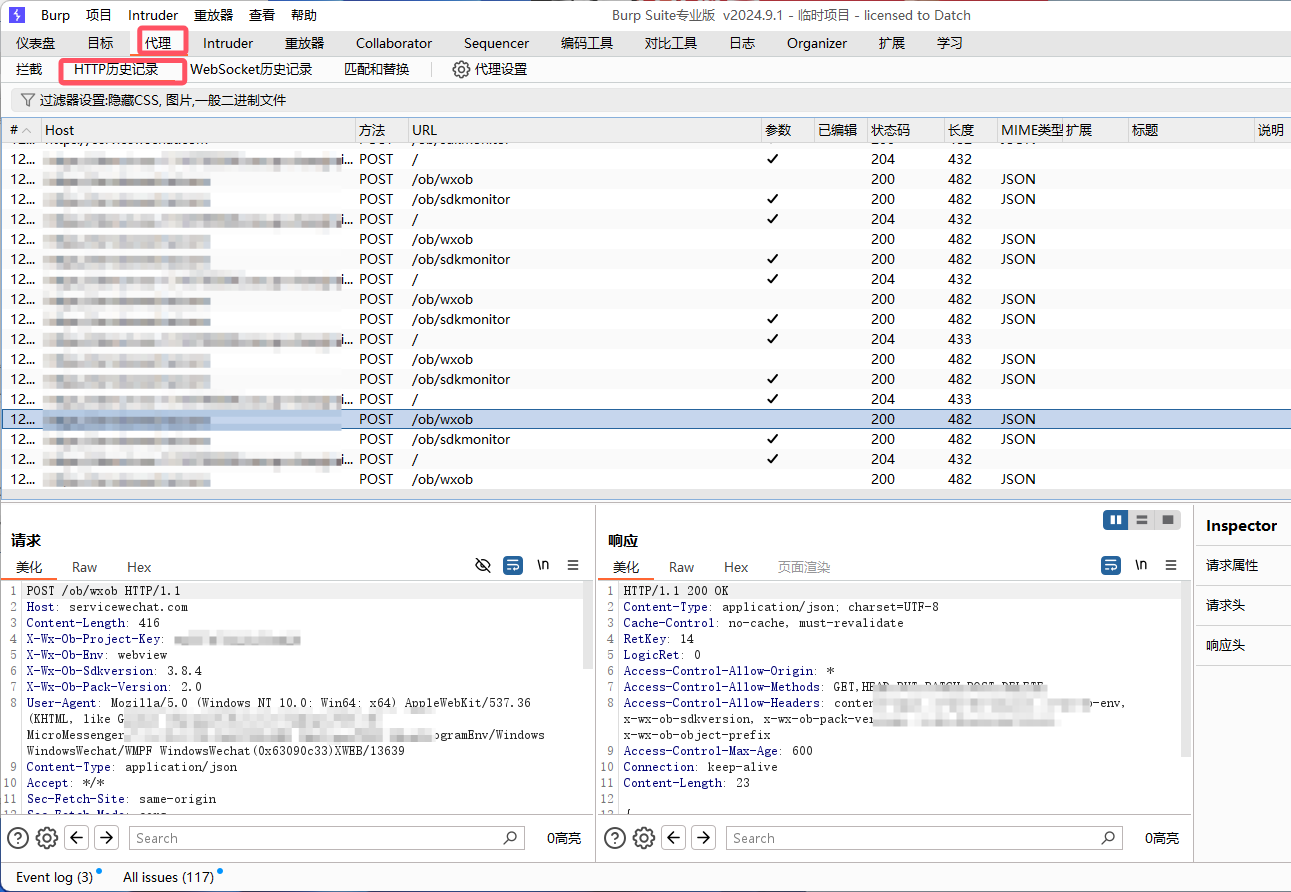
Task: Toggle word wrap in the request panel
Action: (x=513, y=565)
